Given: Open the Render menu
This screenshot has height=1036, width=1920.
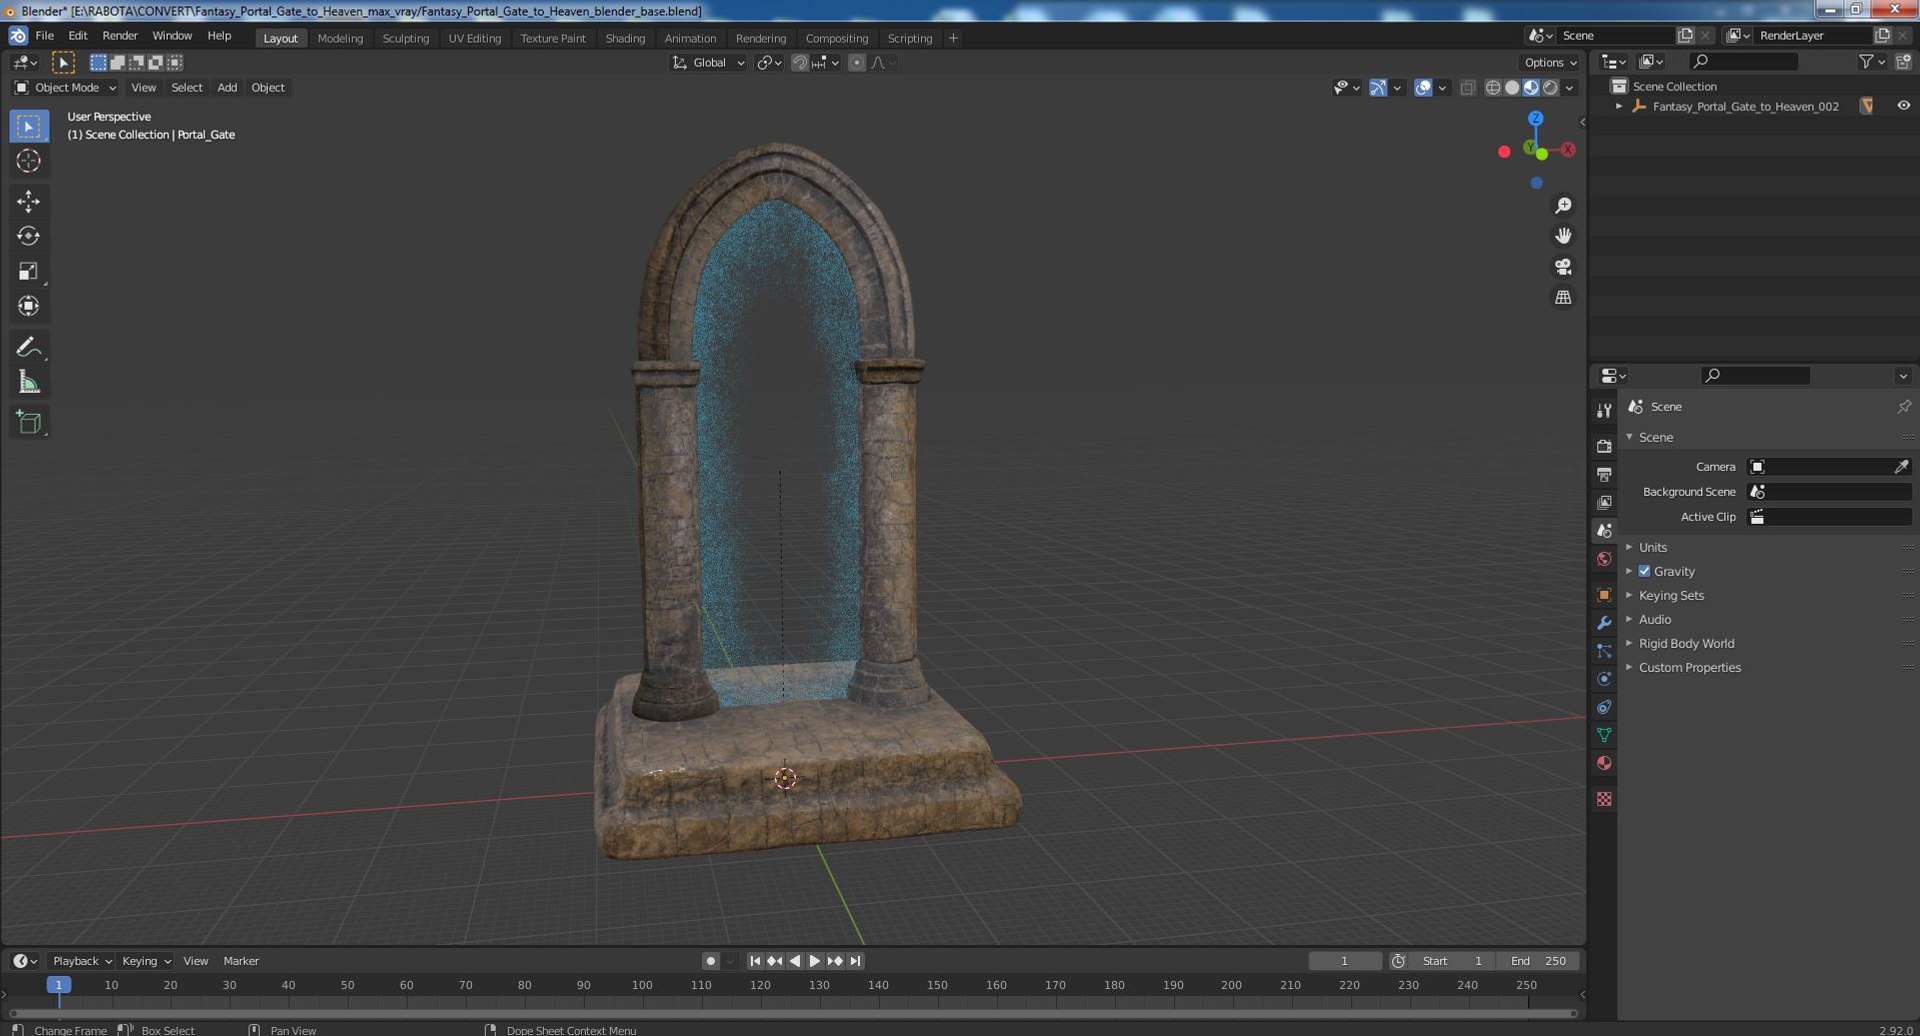Looking at the screenshot, I should pos(120,36).
